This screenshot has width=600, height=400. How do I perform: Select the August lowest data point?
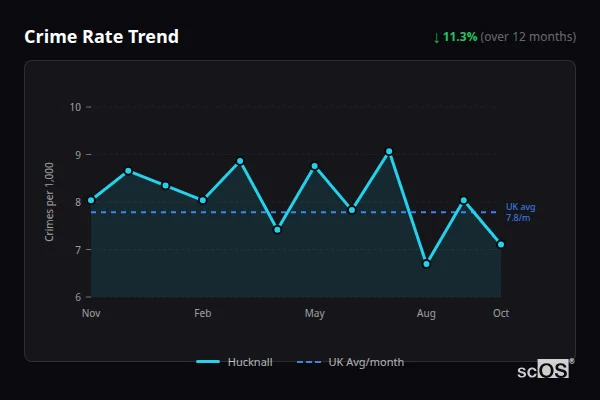coord(426,264)
